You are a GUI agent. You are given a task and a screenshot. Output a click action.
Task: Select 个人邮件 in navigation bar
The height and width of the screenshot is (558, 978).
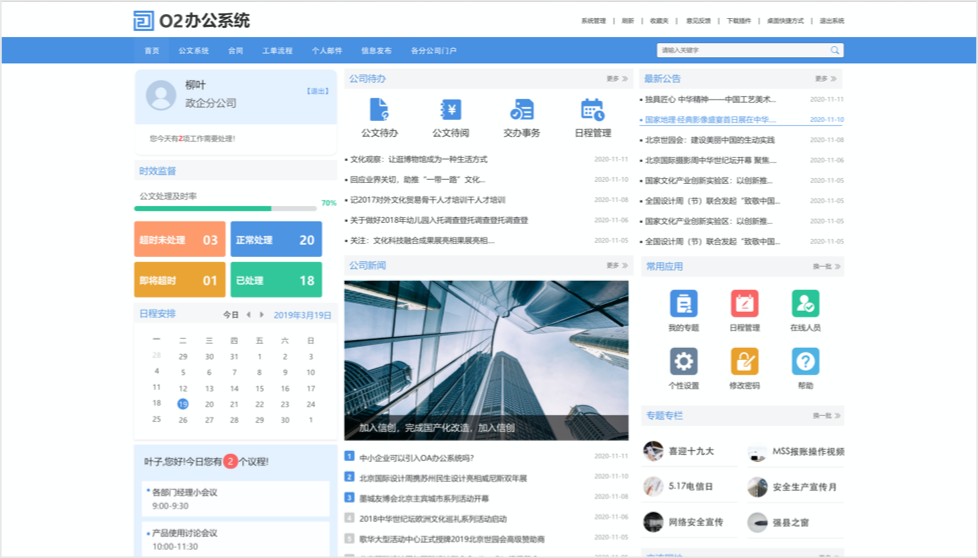[326, 50]
